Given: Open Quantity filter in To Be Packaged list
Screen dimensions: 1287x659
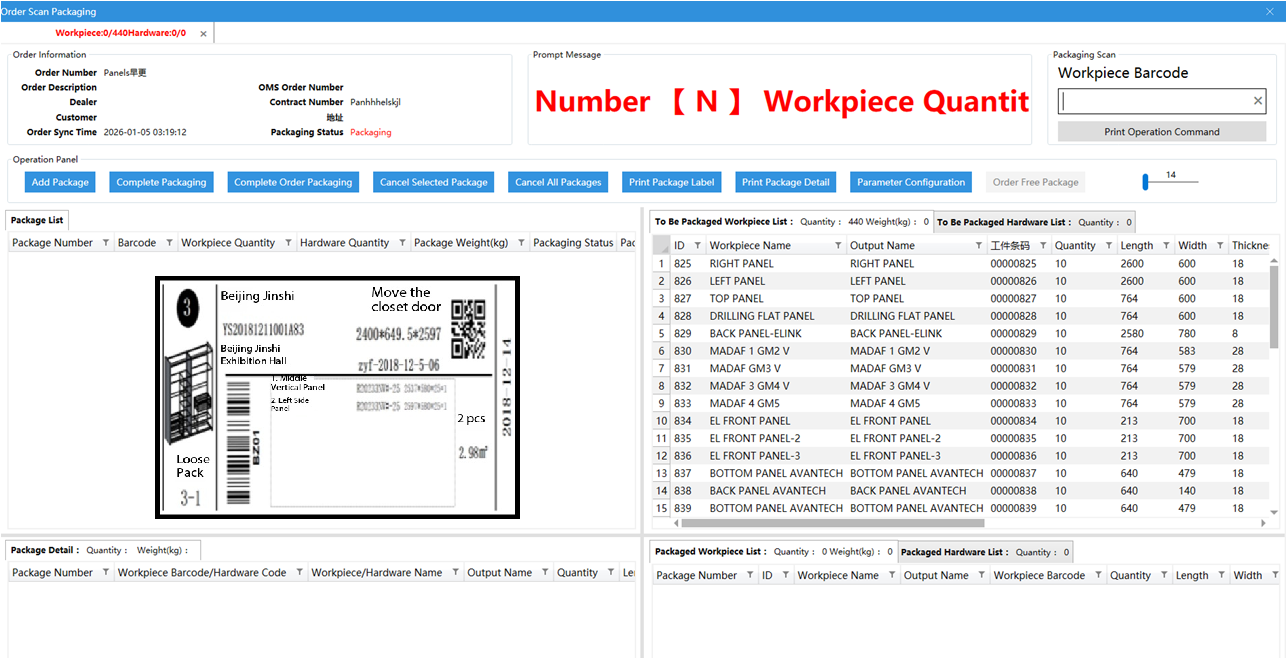Looking at the screenshot, I should pos(1109,246).
